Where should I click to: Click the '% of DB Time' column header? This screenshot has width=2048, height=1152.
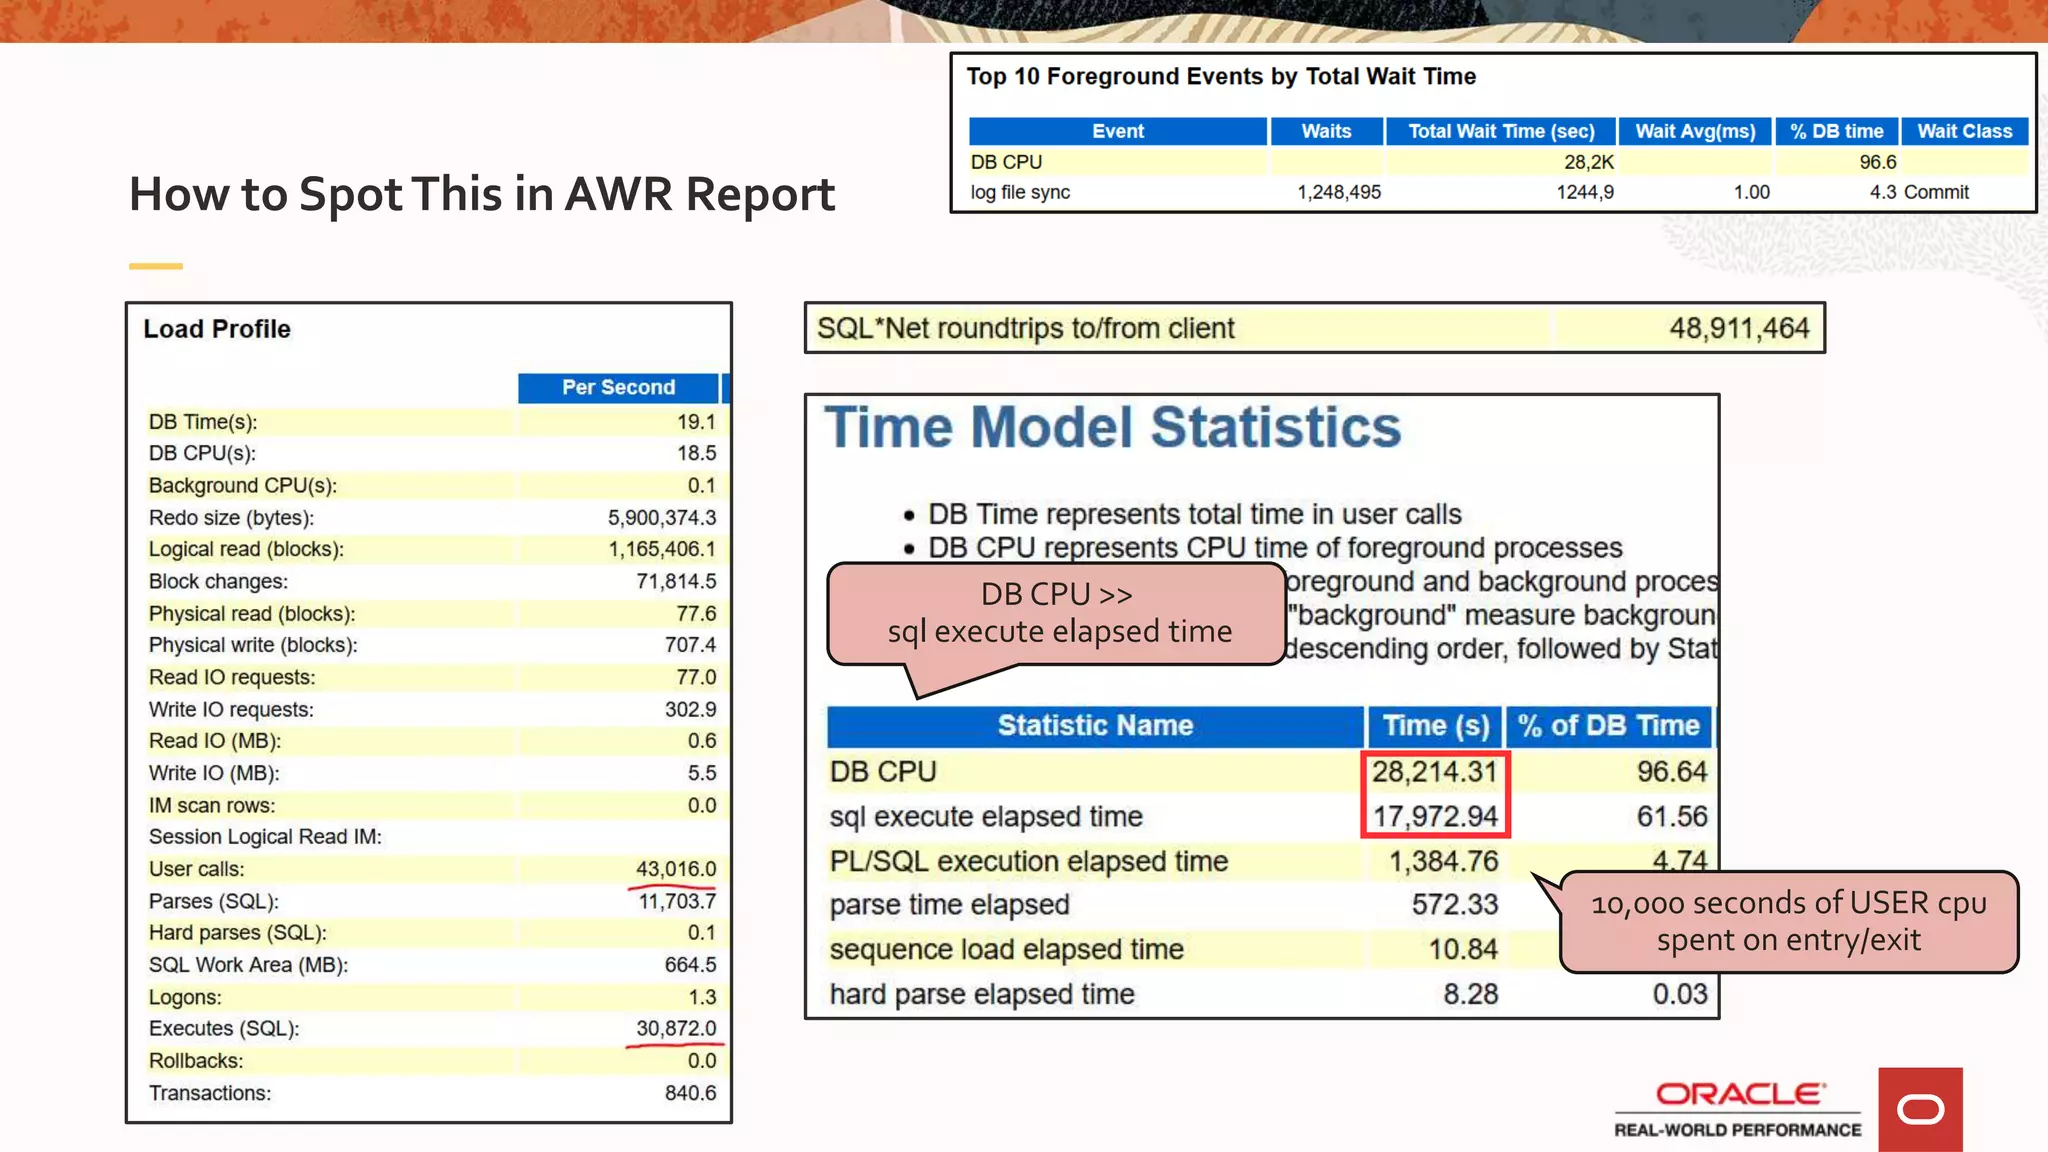(1608, 725)
